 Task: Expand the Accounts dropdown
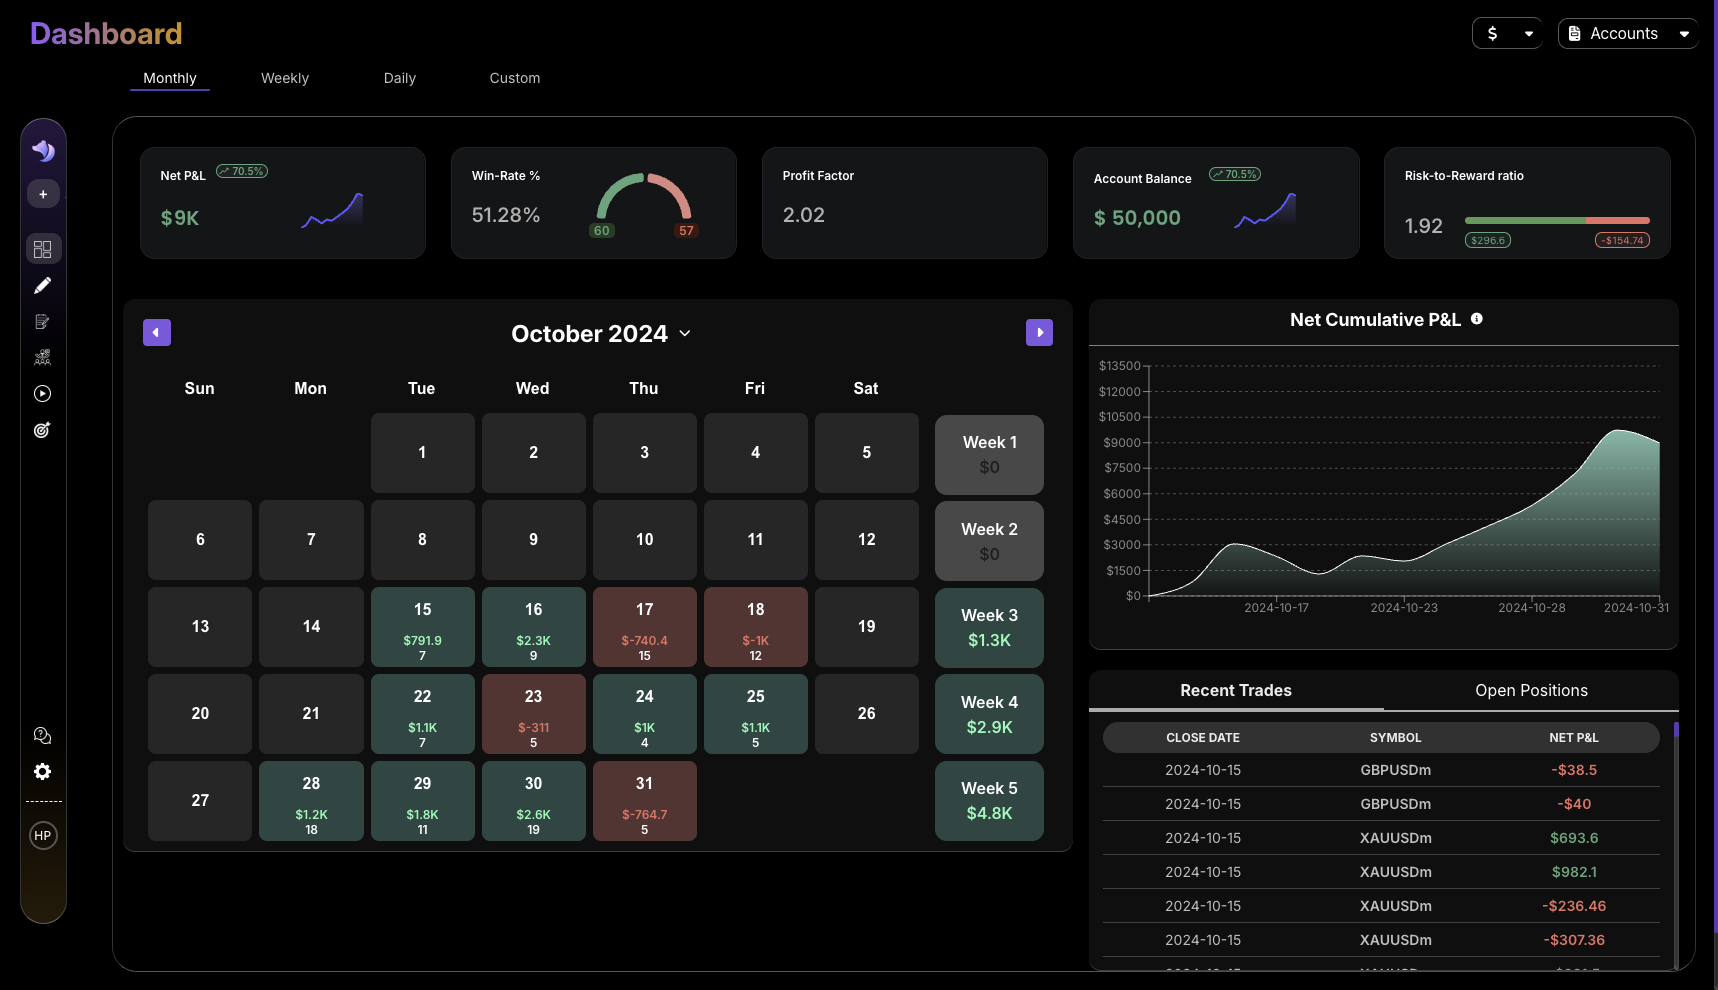click(x=1627, y=34)
